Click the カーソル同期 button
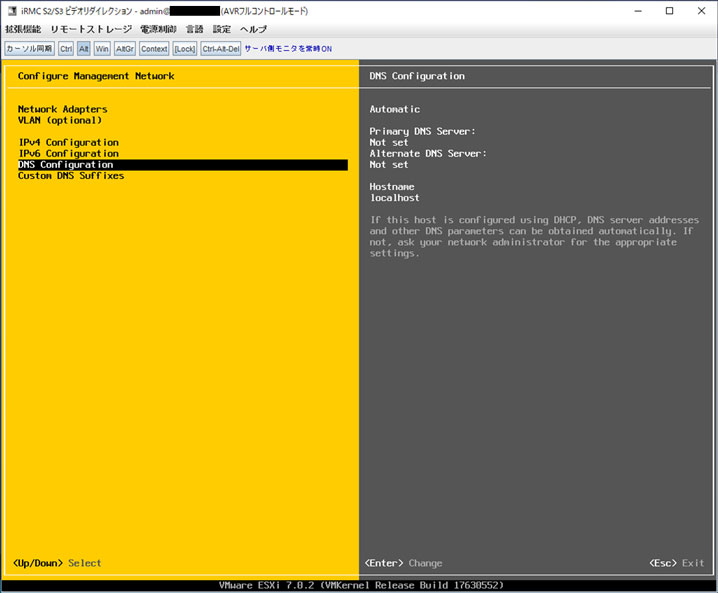This screenshot has width=718, height=593. 29,49
